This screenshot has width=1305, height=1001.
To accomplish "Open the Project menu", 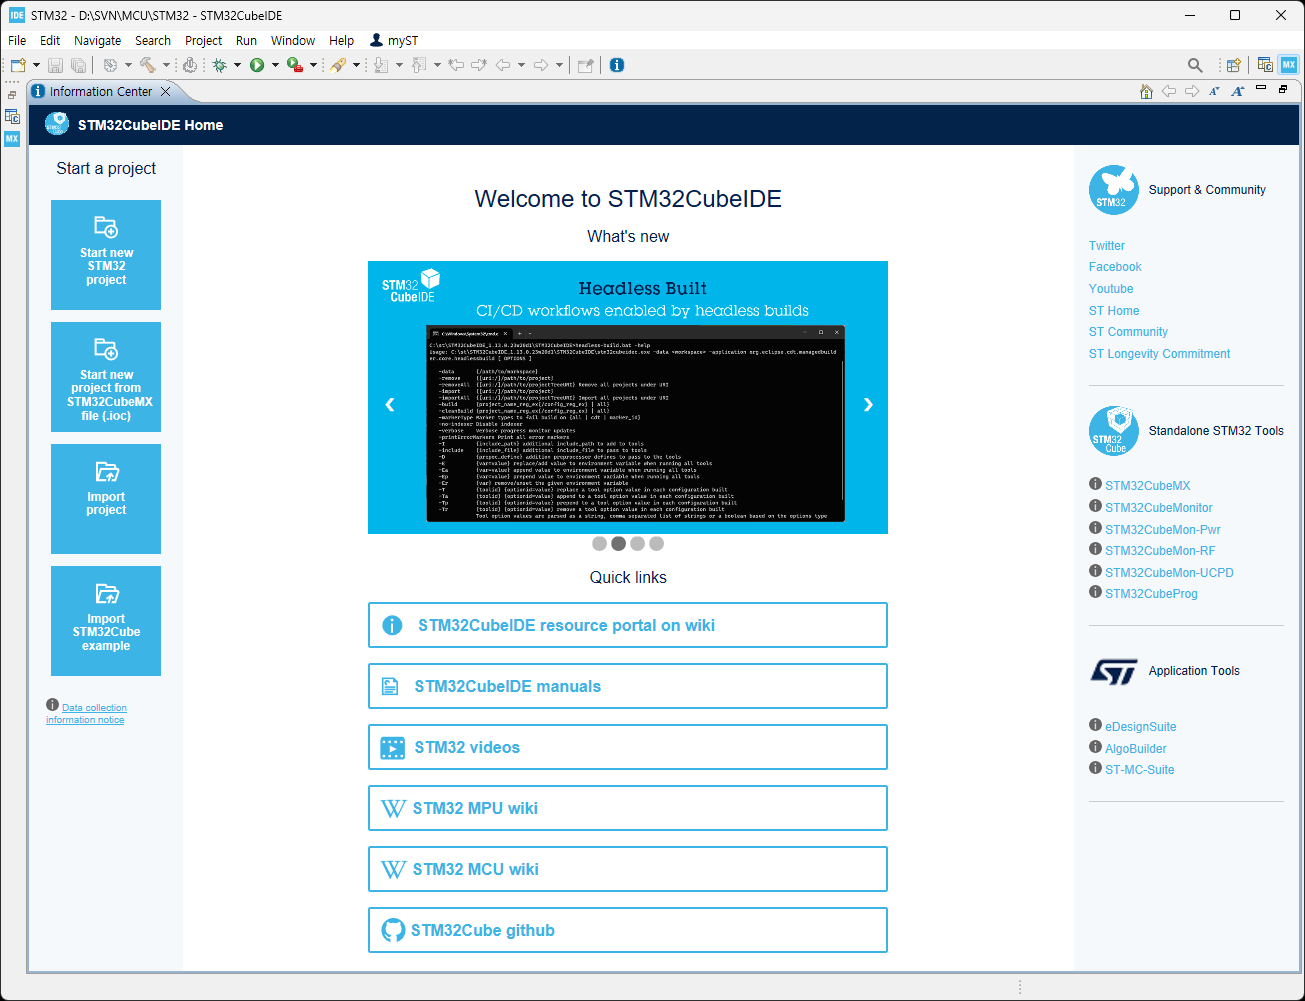I will tap(203, 40).
